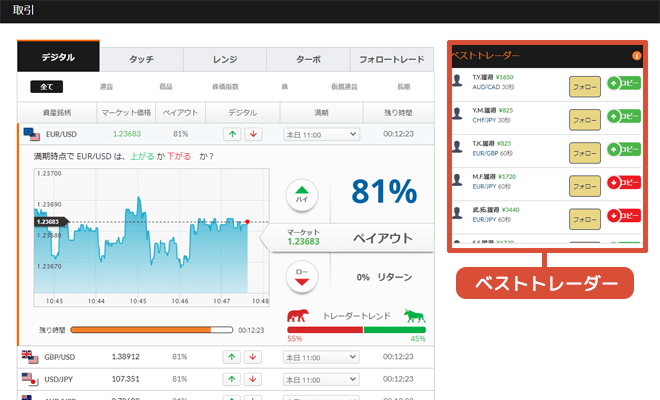Click the green bull trend icon
The width and height of the screenshot is (660, 400).
click(415, 315)
